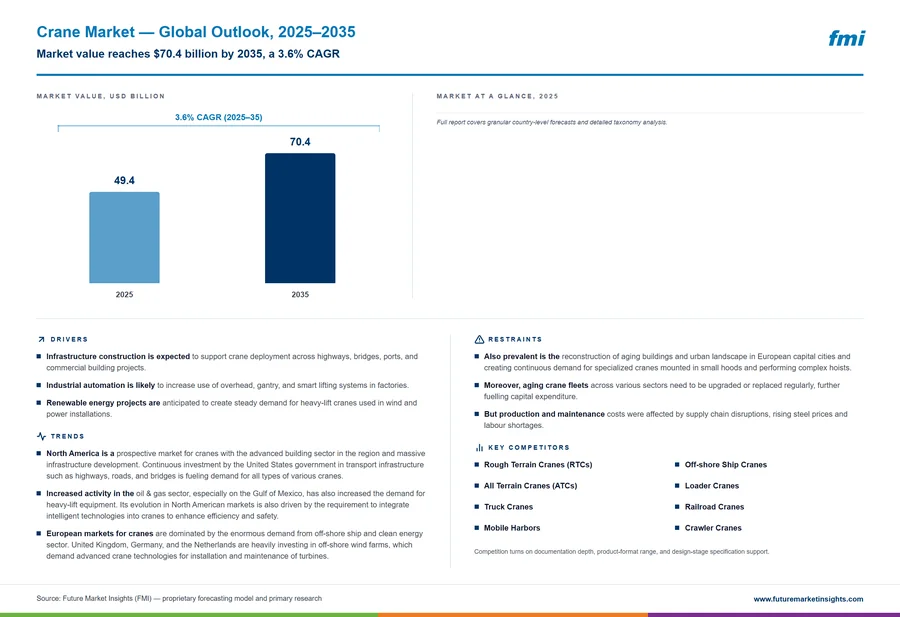The height and width of the screenshot is (617, 900).
Task: Click the Competition turns on documentation footnote
Action: coord(622,552)
